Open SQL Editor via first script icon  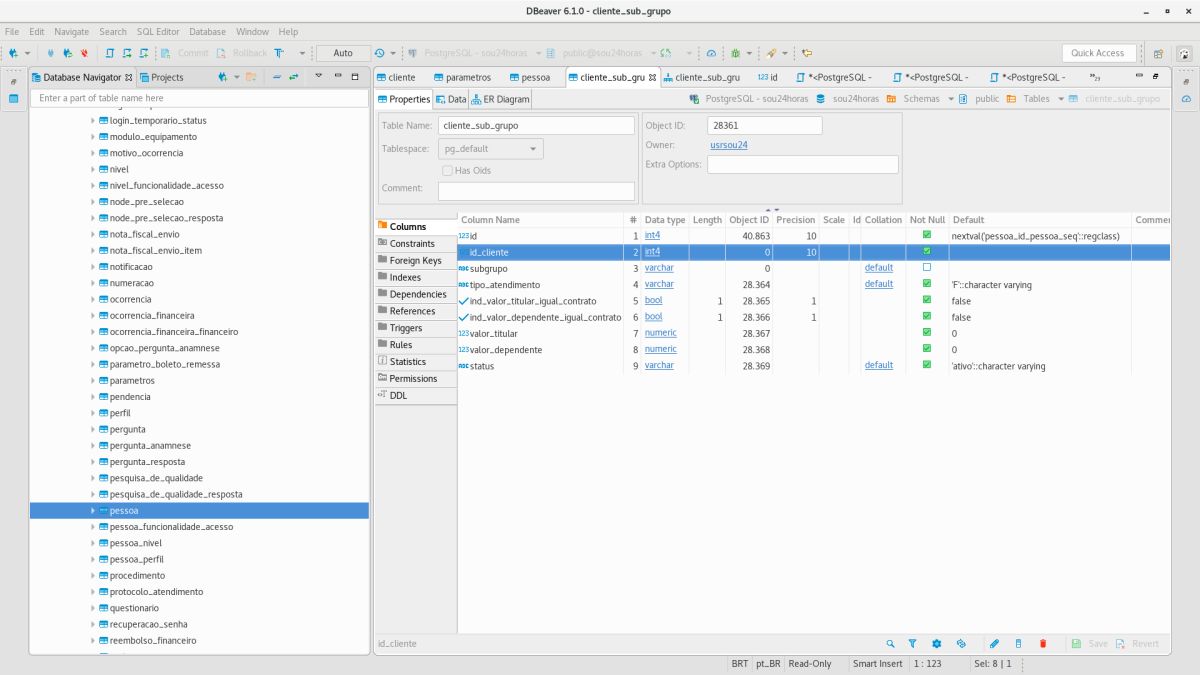click(110, 53)
